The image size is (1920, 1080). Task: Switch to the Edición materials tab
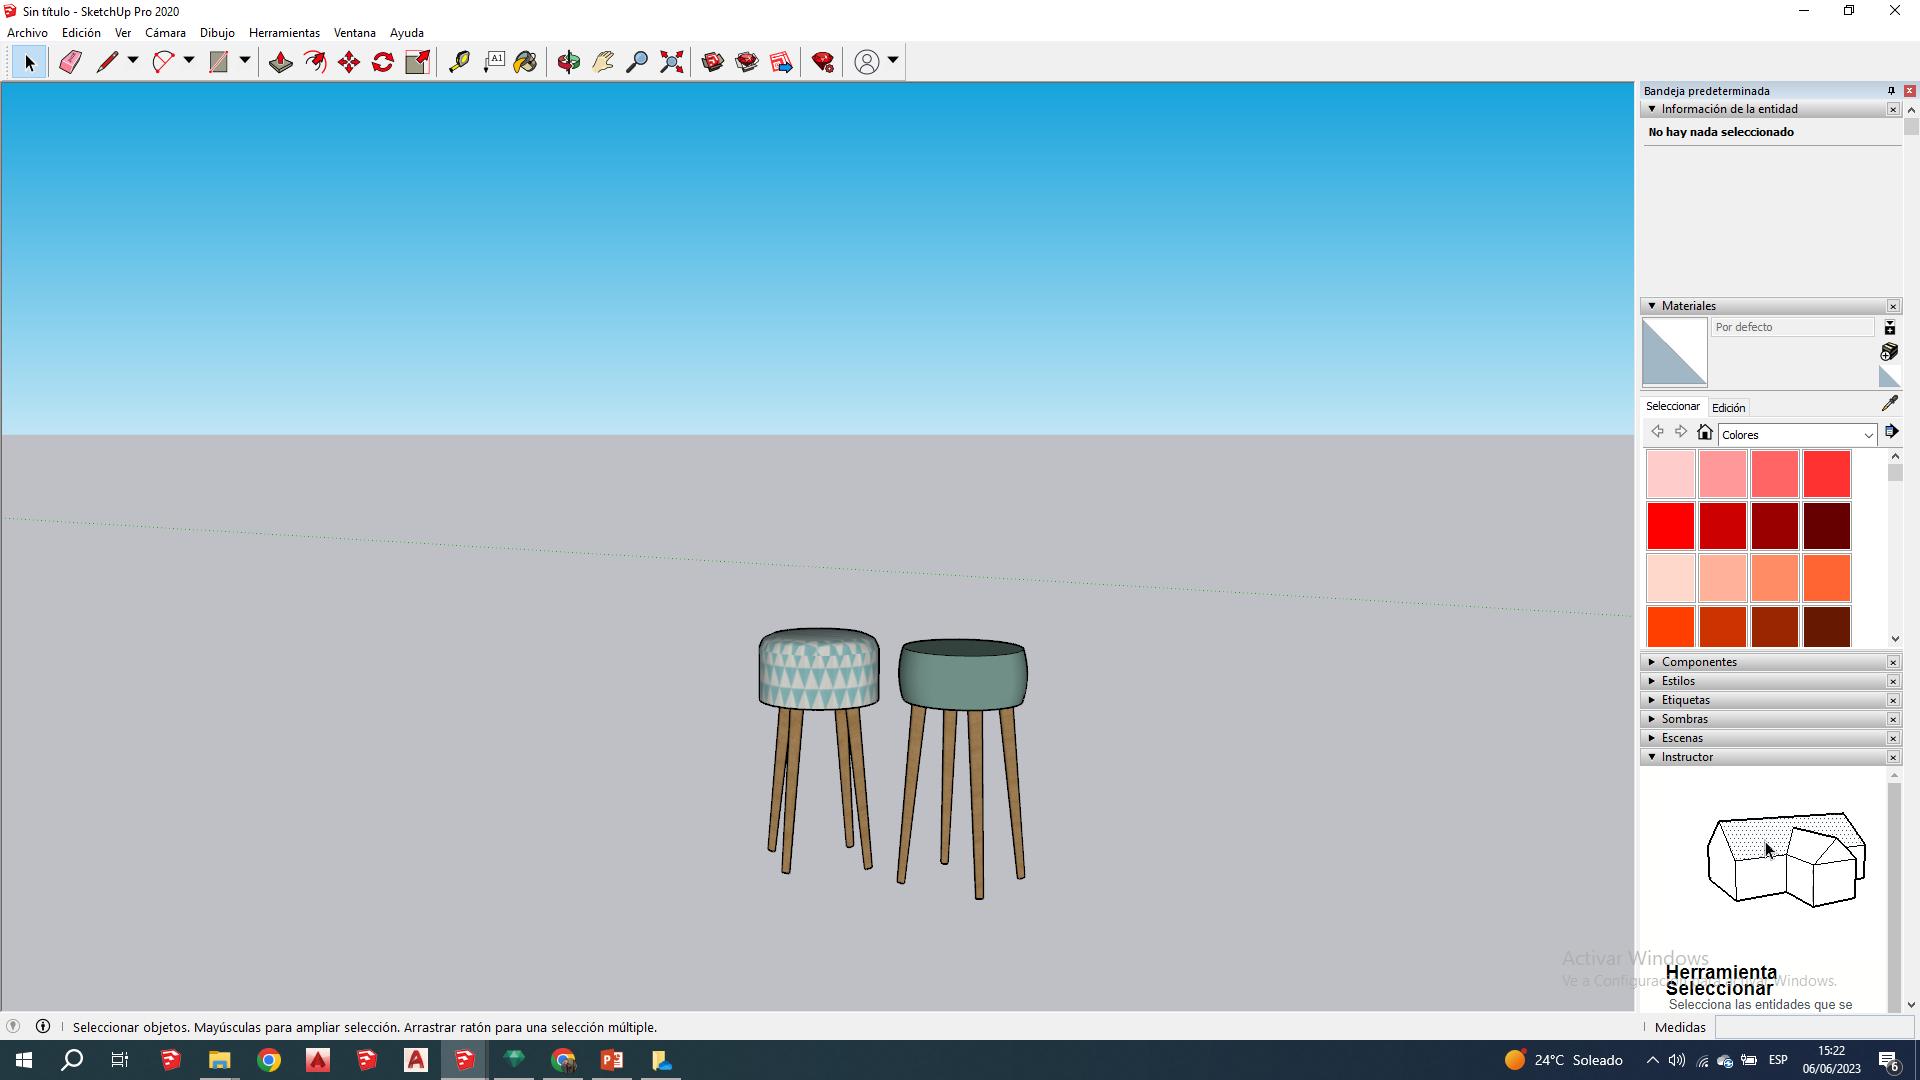1728,408
